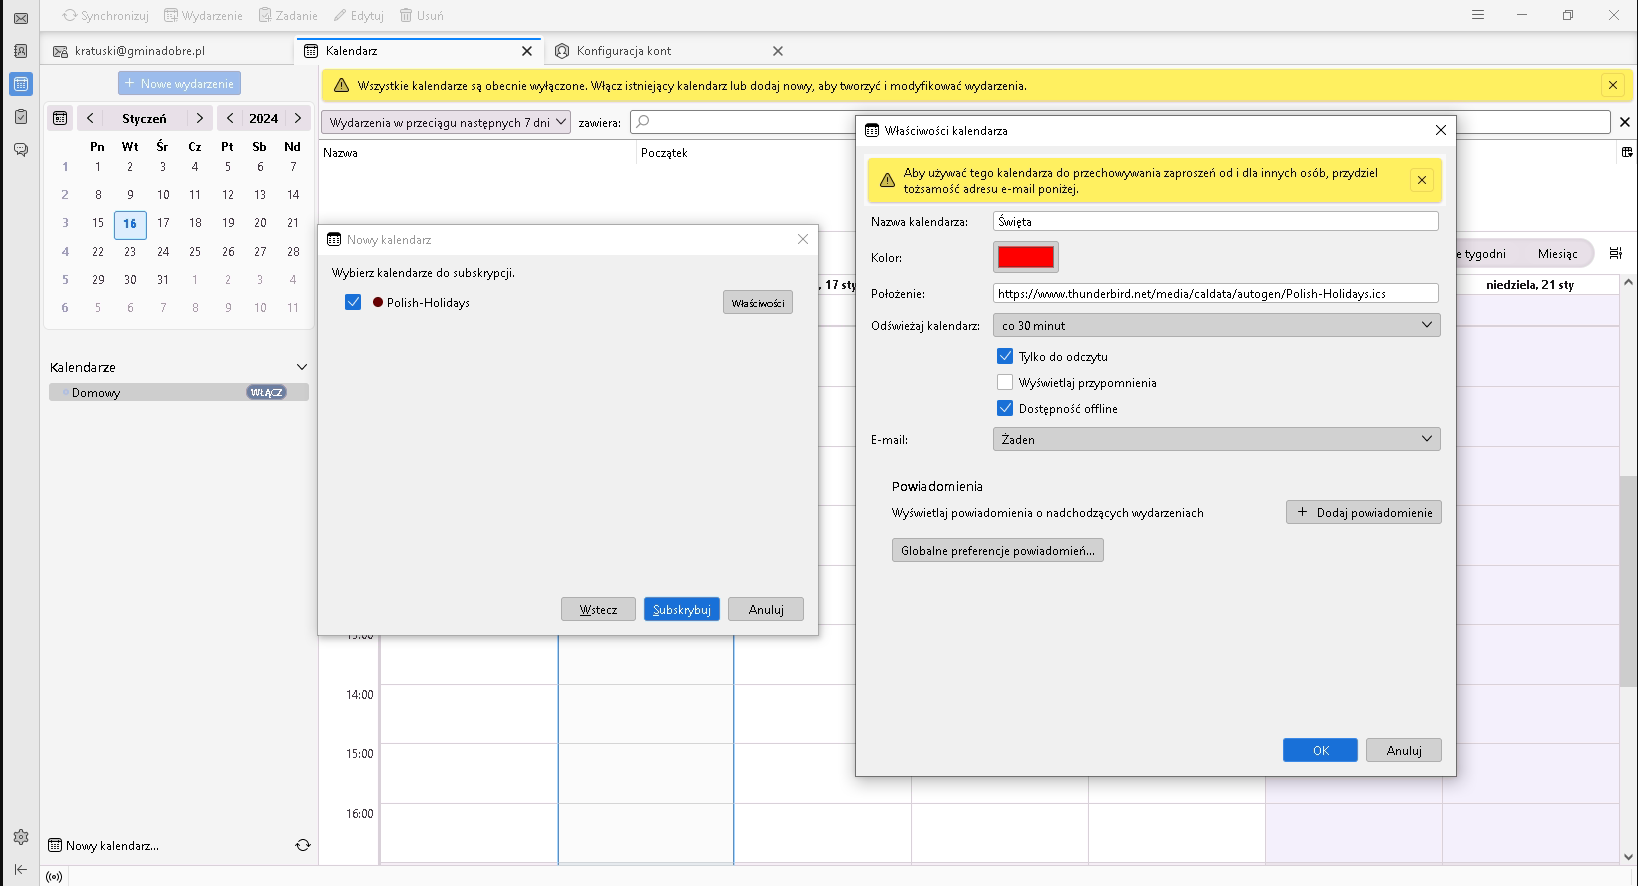Expand the event filter period dropdown
The height and width of the screenshot is (886, 1638).
[446, 122]
